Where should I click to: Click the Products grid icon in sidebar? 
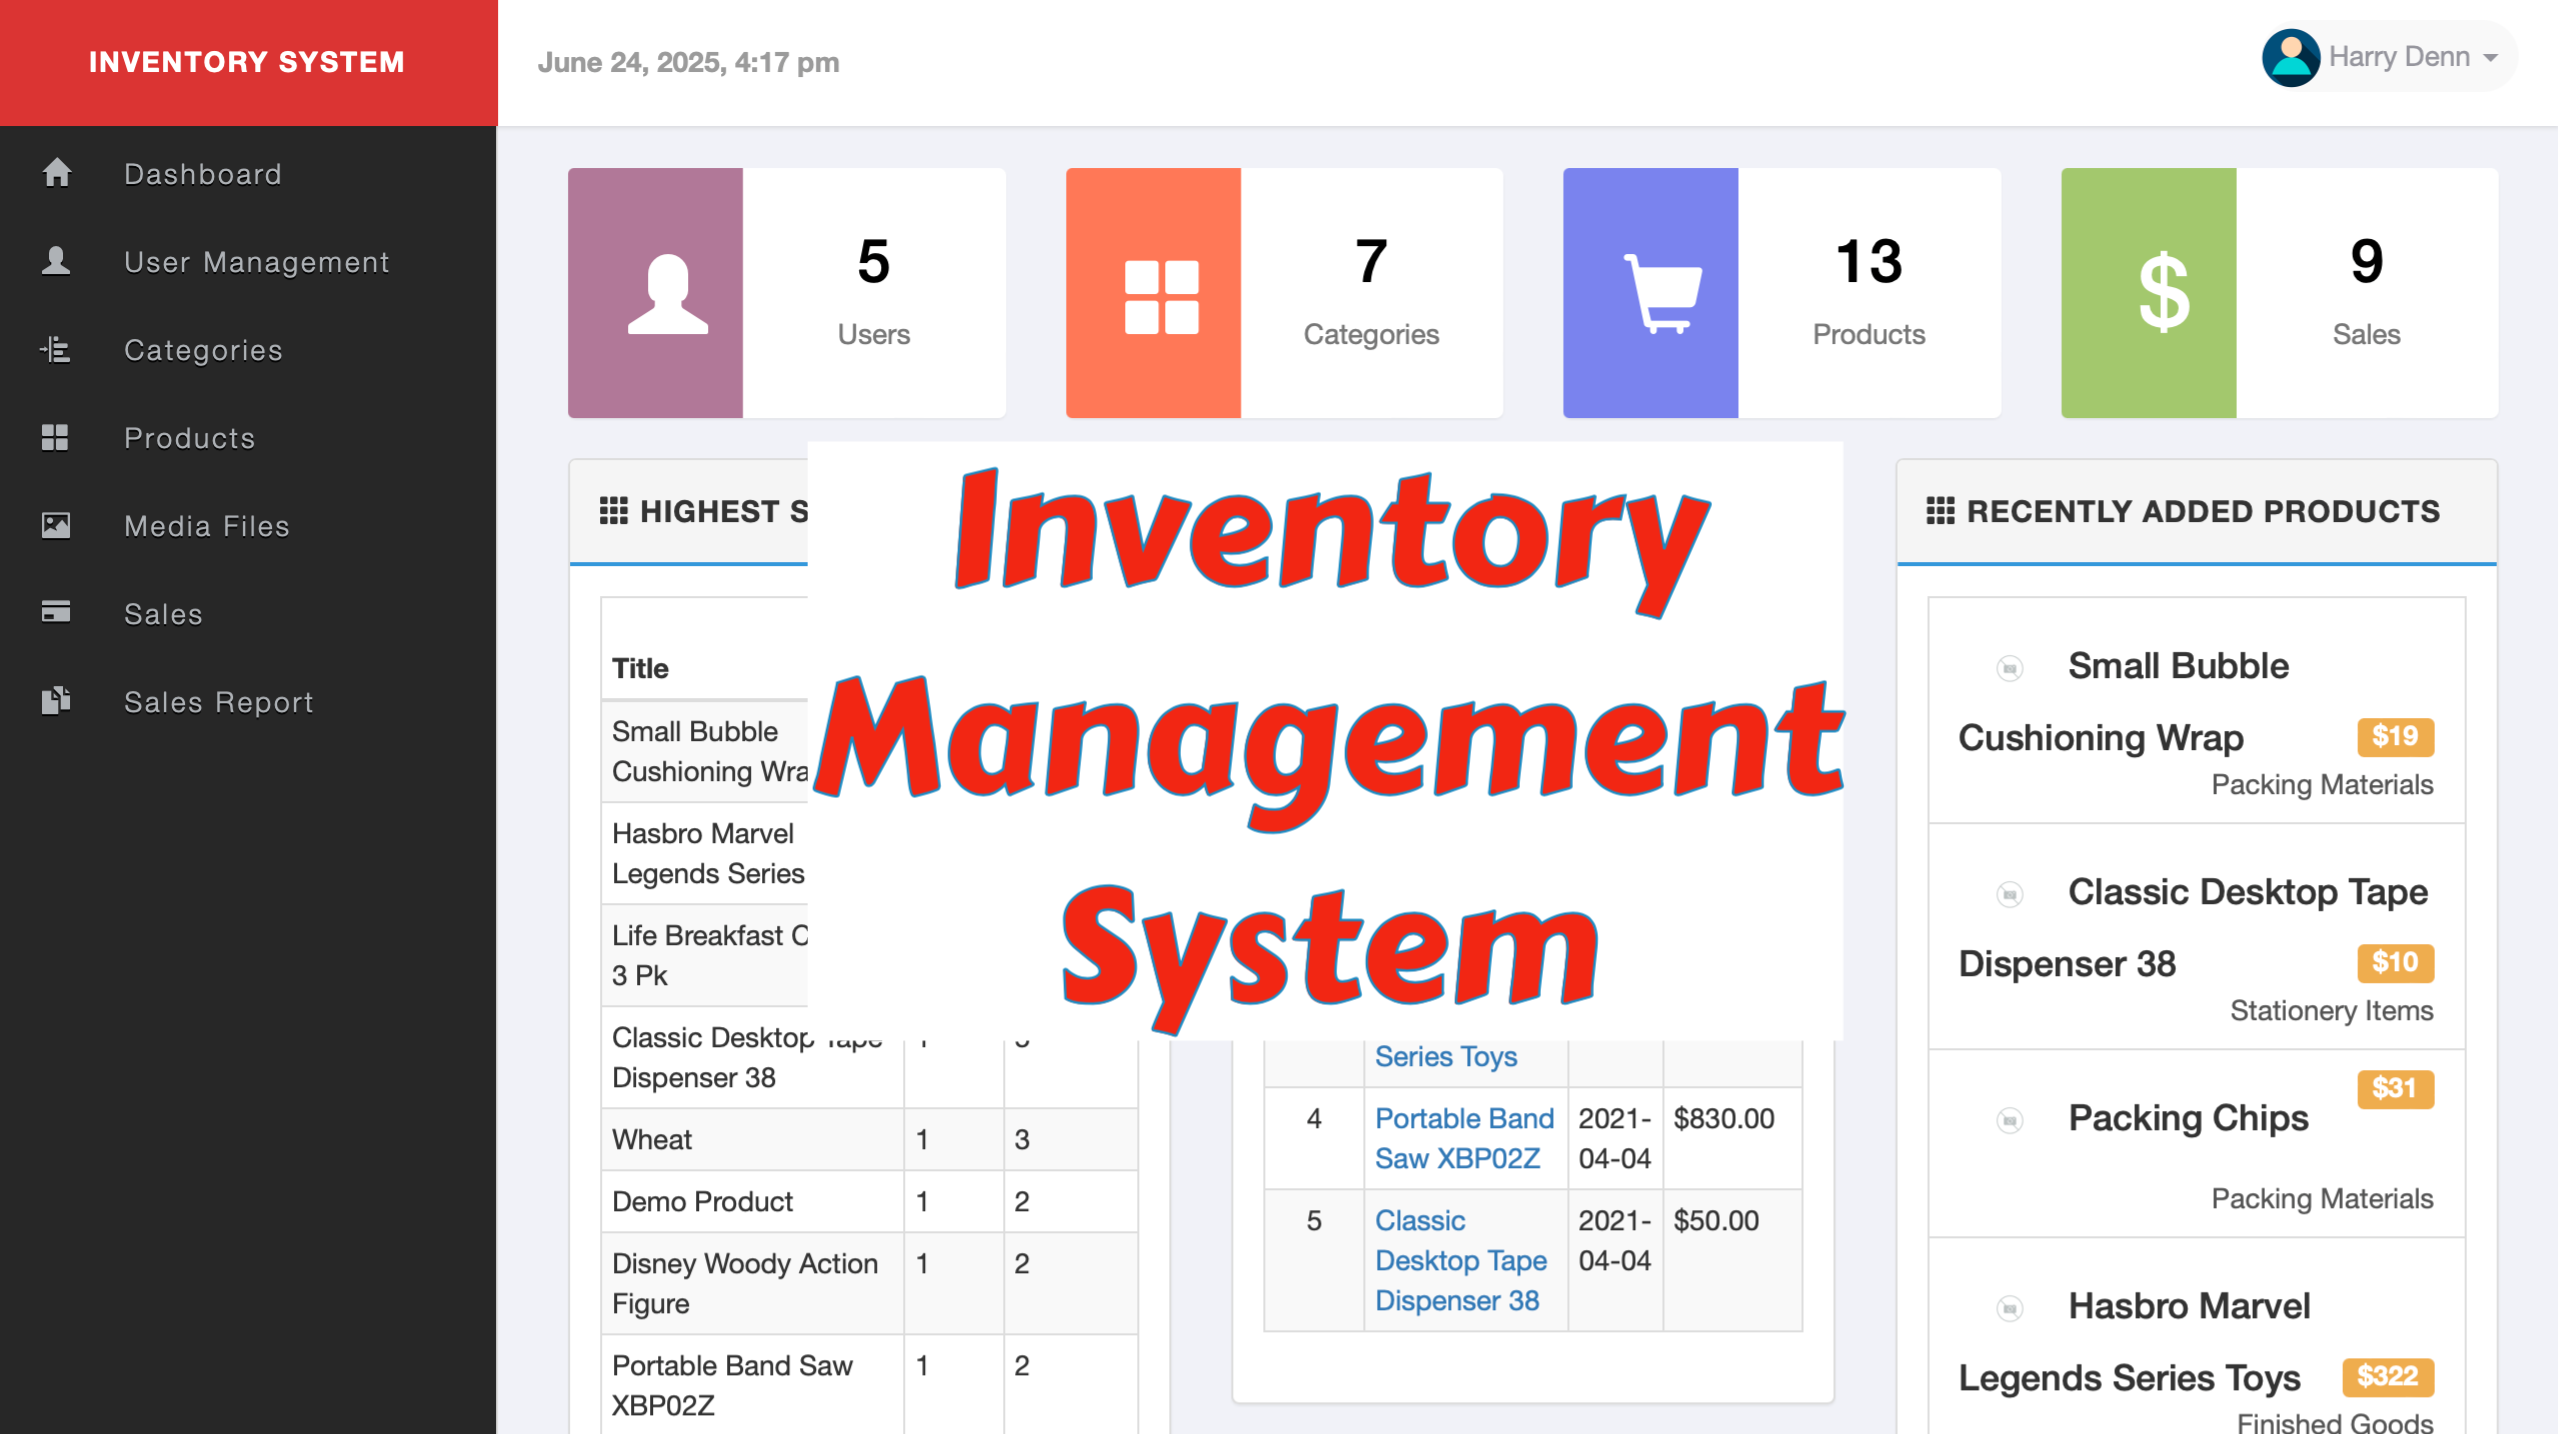(x=55, y=437)
